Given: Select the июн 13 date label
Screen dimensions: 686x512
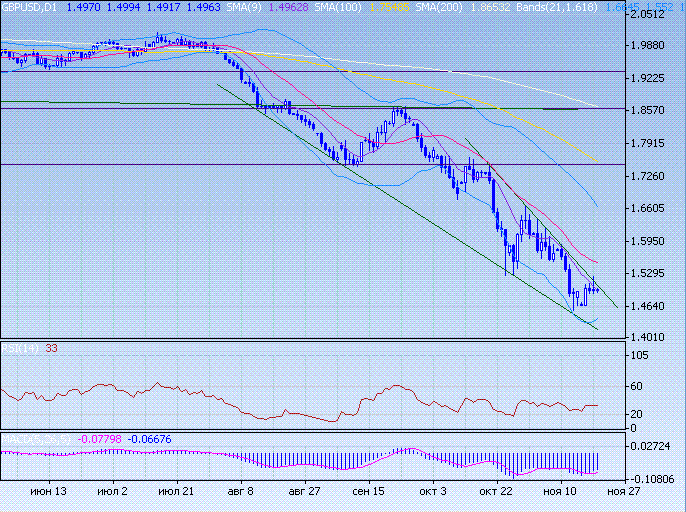Looking at the screenshot, I should [48, 492].
